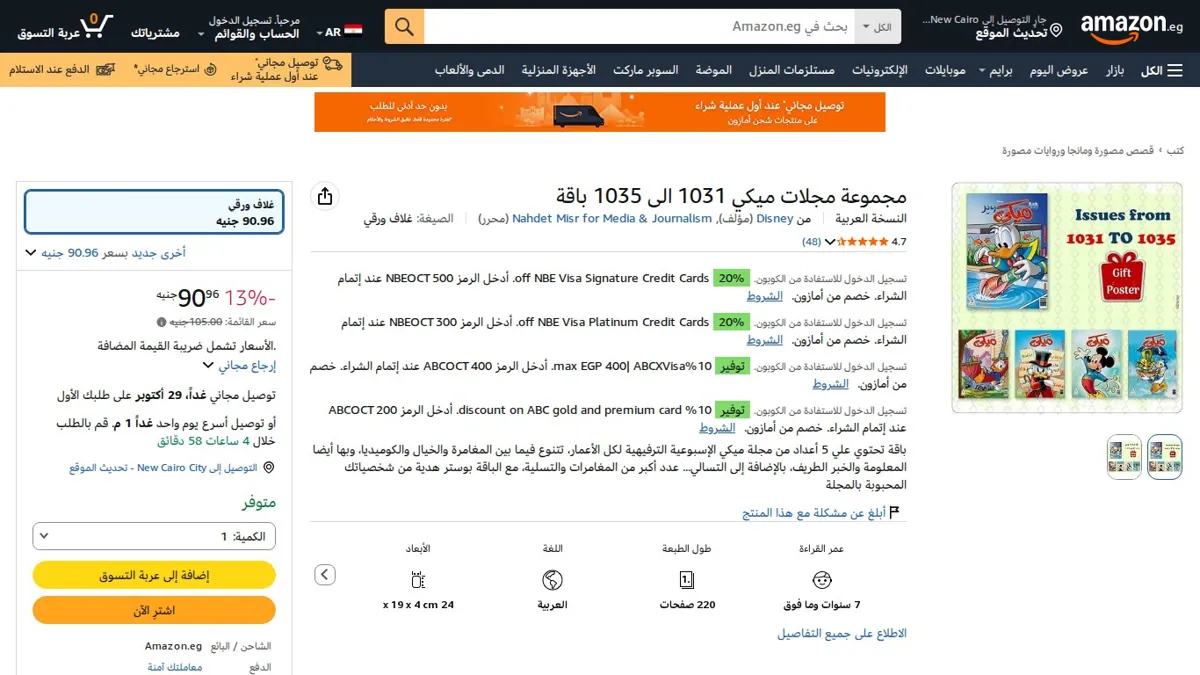Open the quantity dropdown
The image size is (1200, 675).
tap(154, 537)
